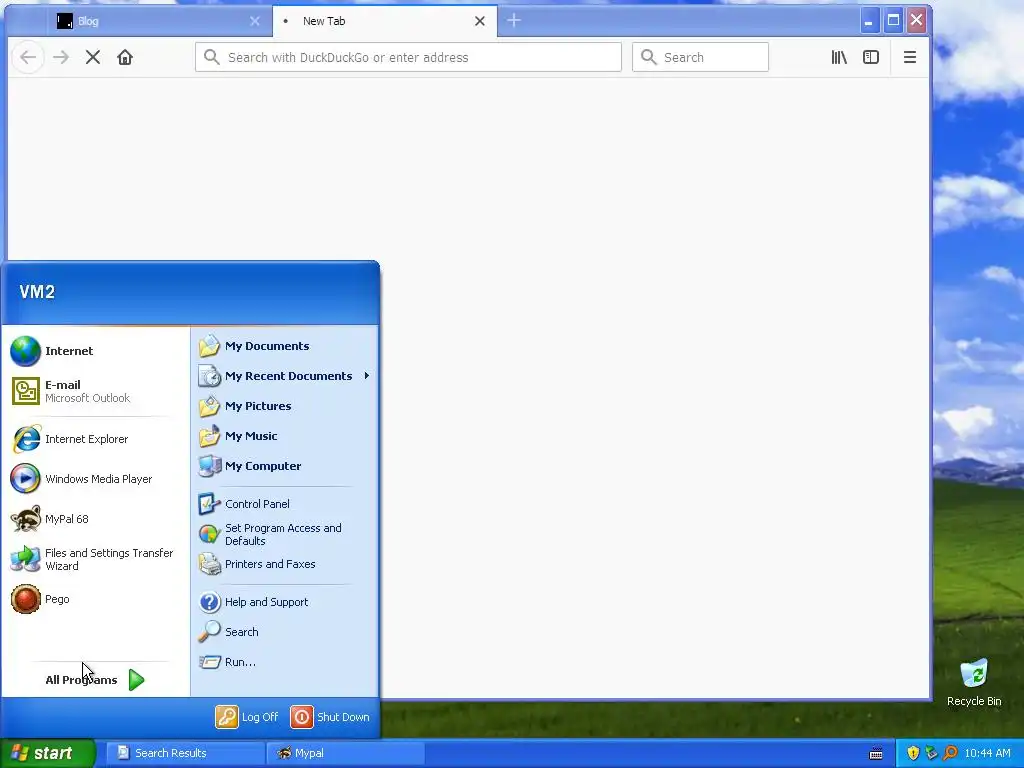
Task: Click the Log Off button
Action: [248, 717]
